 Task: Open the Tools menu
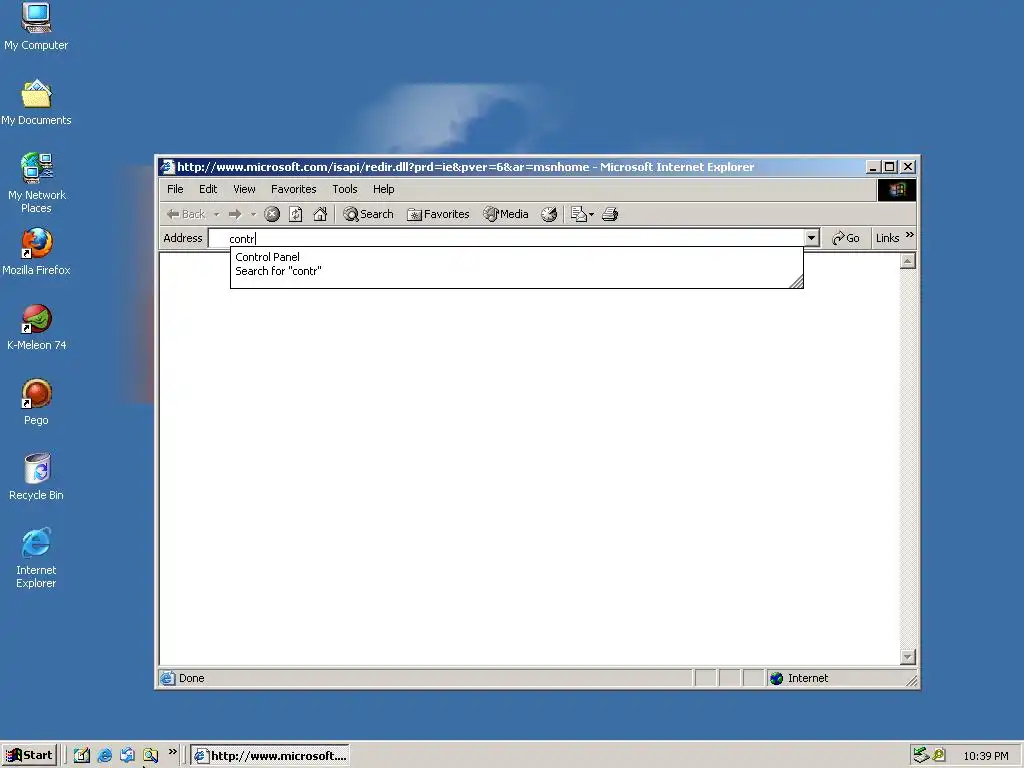tap(345, 189)
